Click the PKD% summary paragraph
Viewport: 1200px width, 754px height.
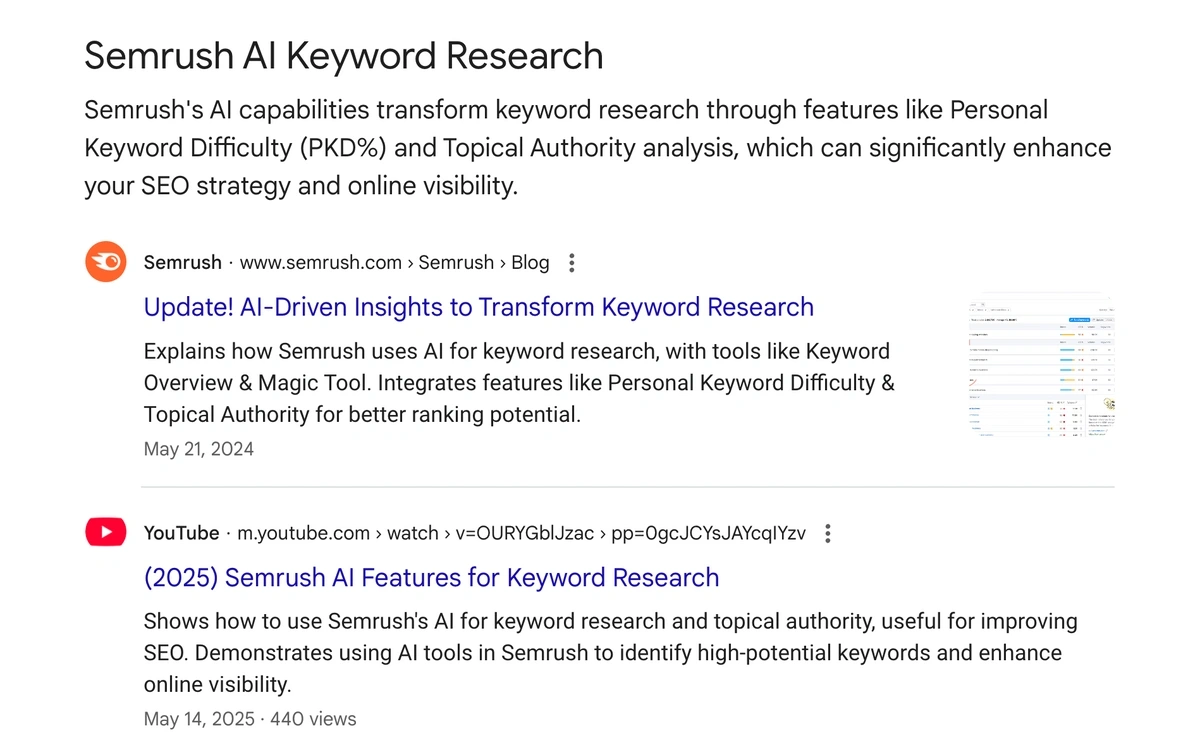coord(598,147)
